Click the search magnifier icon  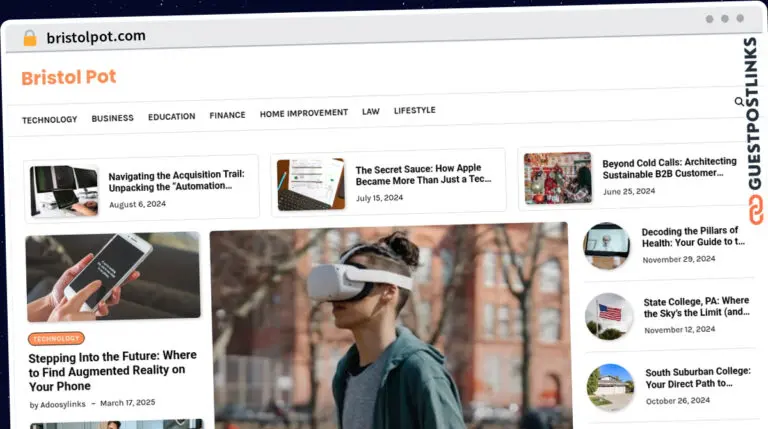(x=739, y=101)
